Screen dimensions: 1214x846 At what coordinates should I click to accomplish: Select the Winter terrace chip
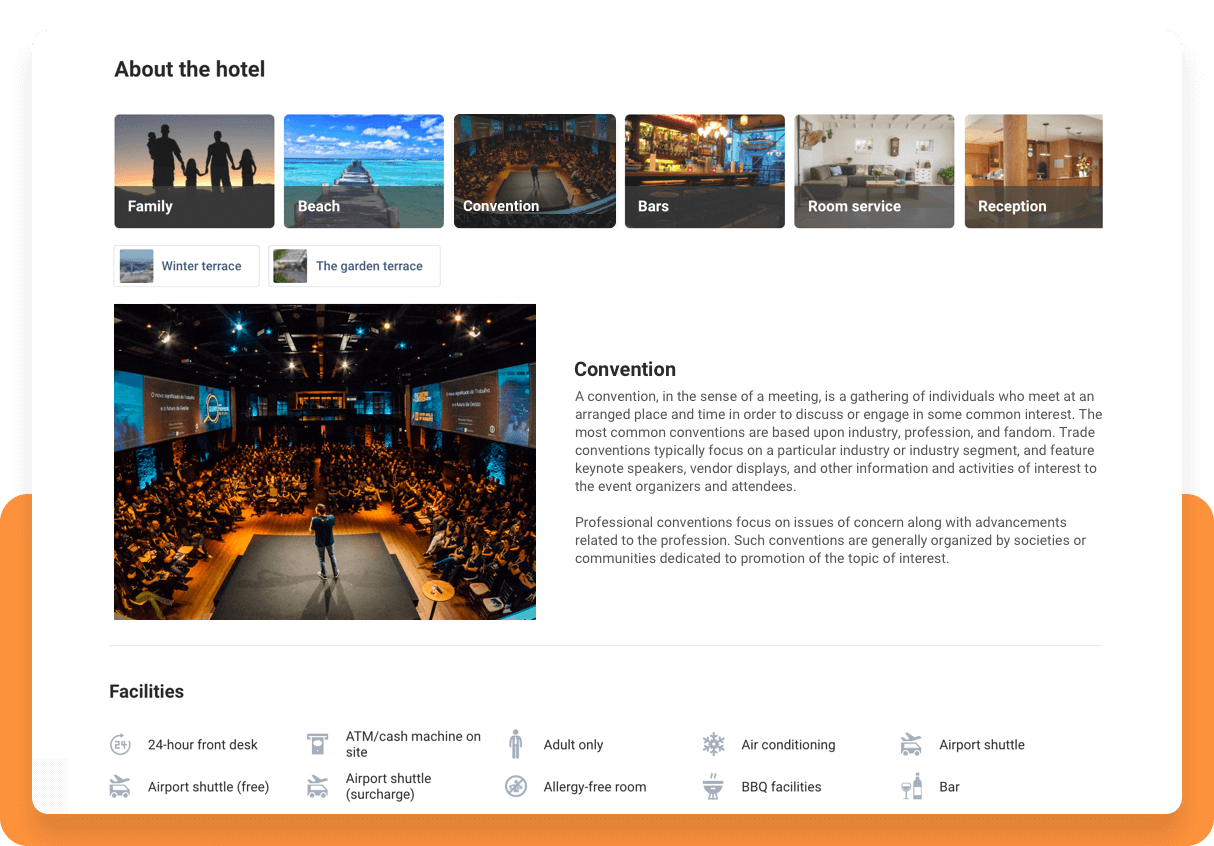pos(186,266)
